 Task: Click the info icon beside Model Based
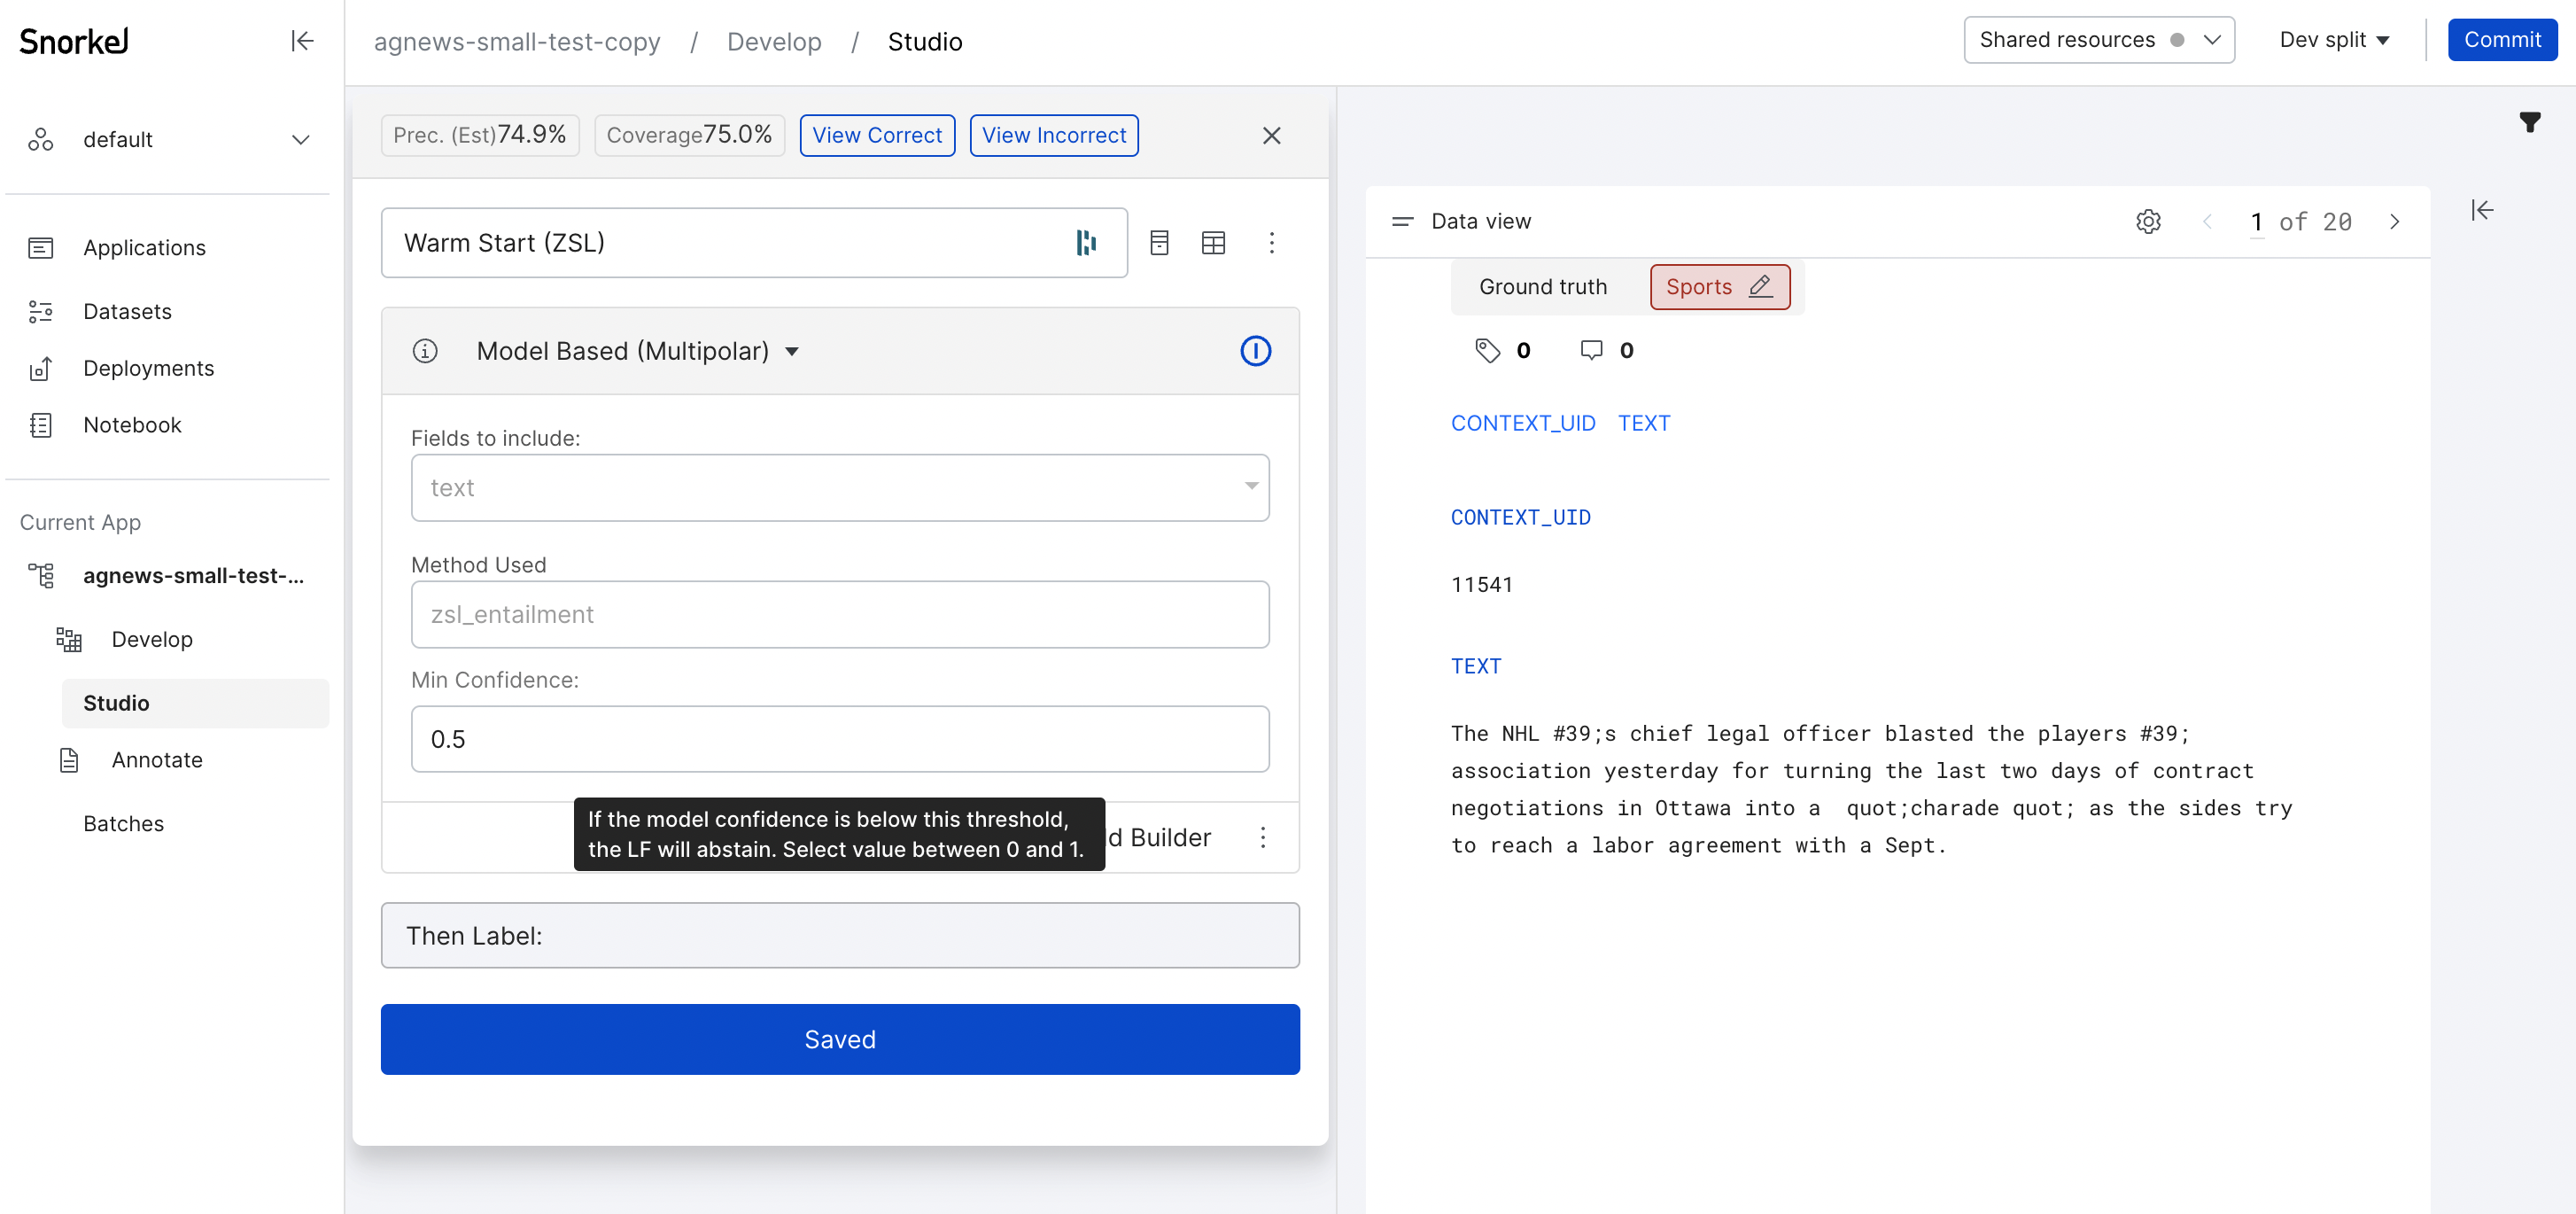pos(425,351)
